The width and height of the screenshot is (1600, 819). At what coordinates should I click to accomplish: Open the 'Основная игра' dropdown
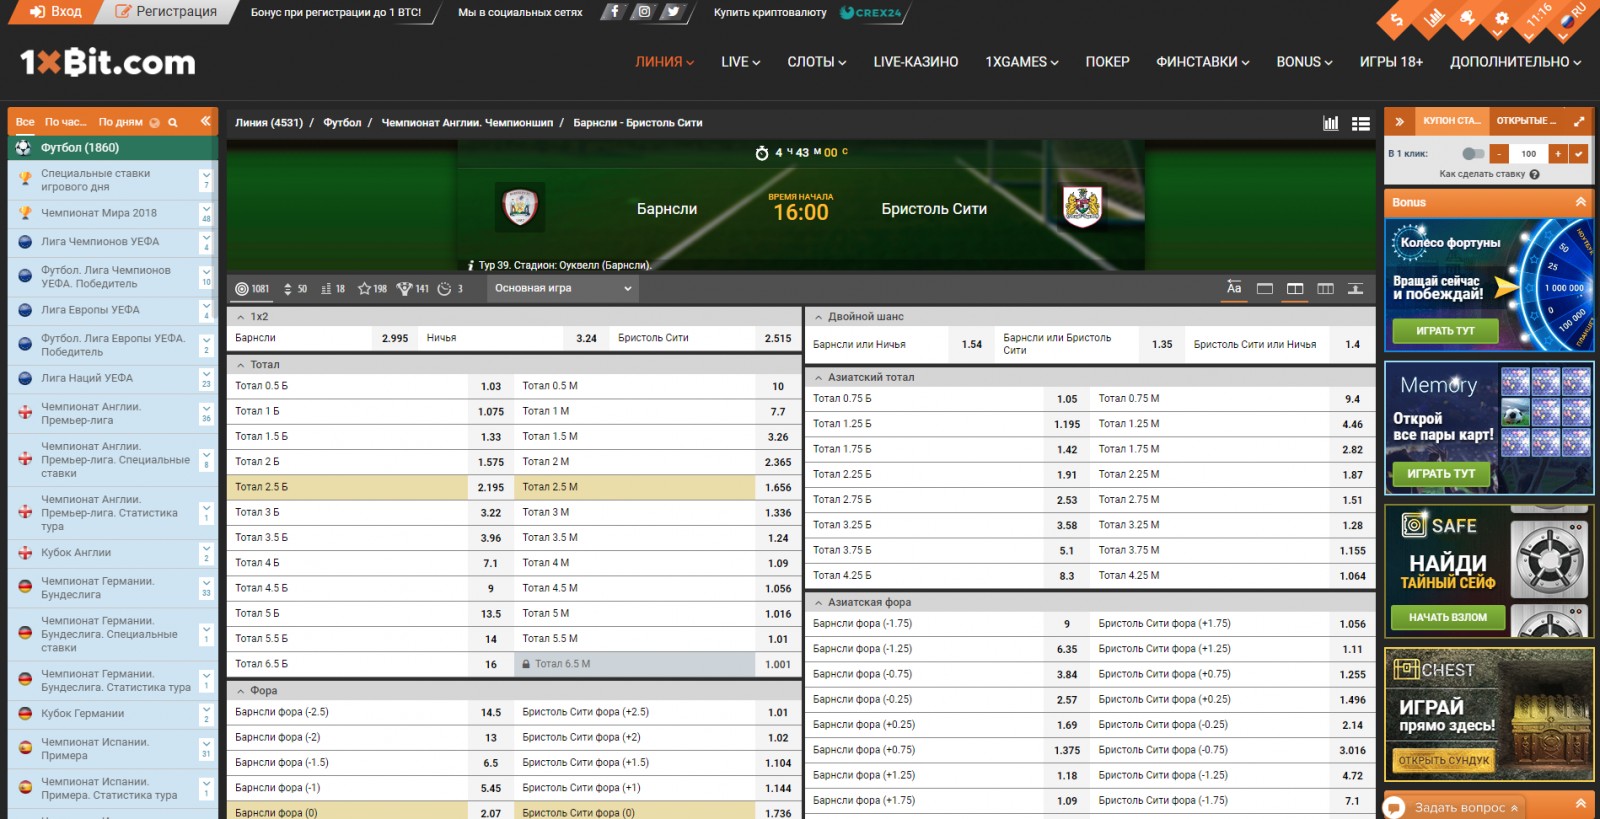[x=563, y=288]
